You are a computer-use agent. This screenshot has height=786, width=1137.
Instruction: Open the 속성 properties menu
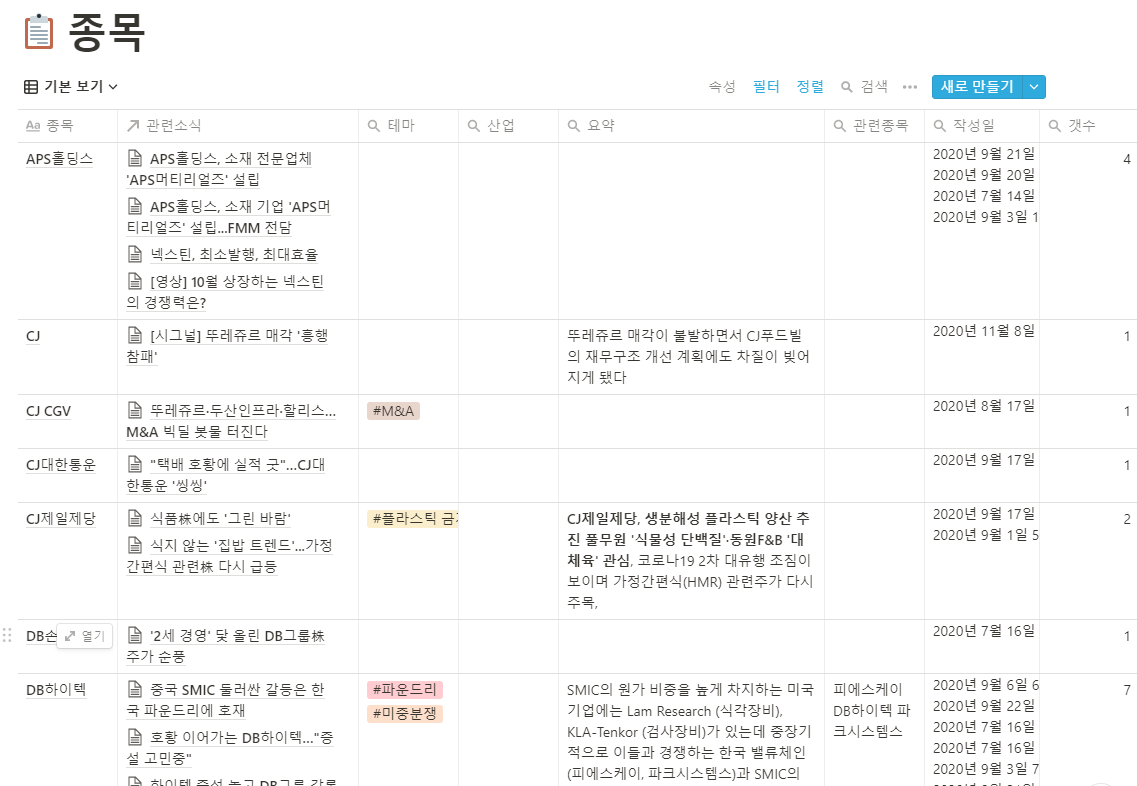(722, 86)
